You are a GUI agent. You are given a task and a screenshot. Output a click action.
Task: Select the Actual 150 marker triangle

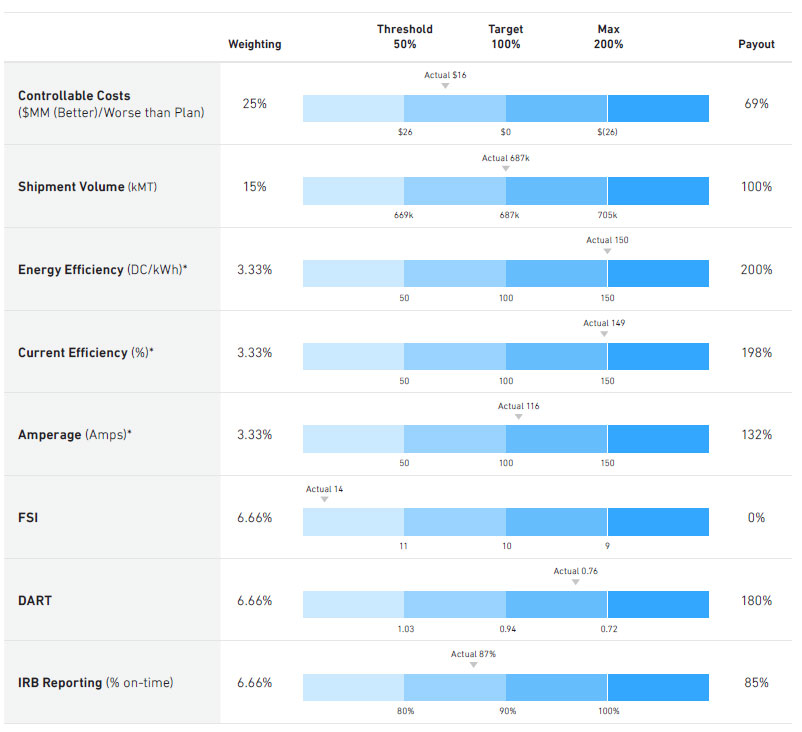click(607, 251)
